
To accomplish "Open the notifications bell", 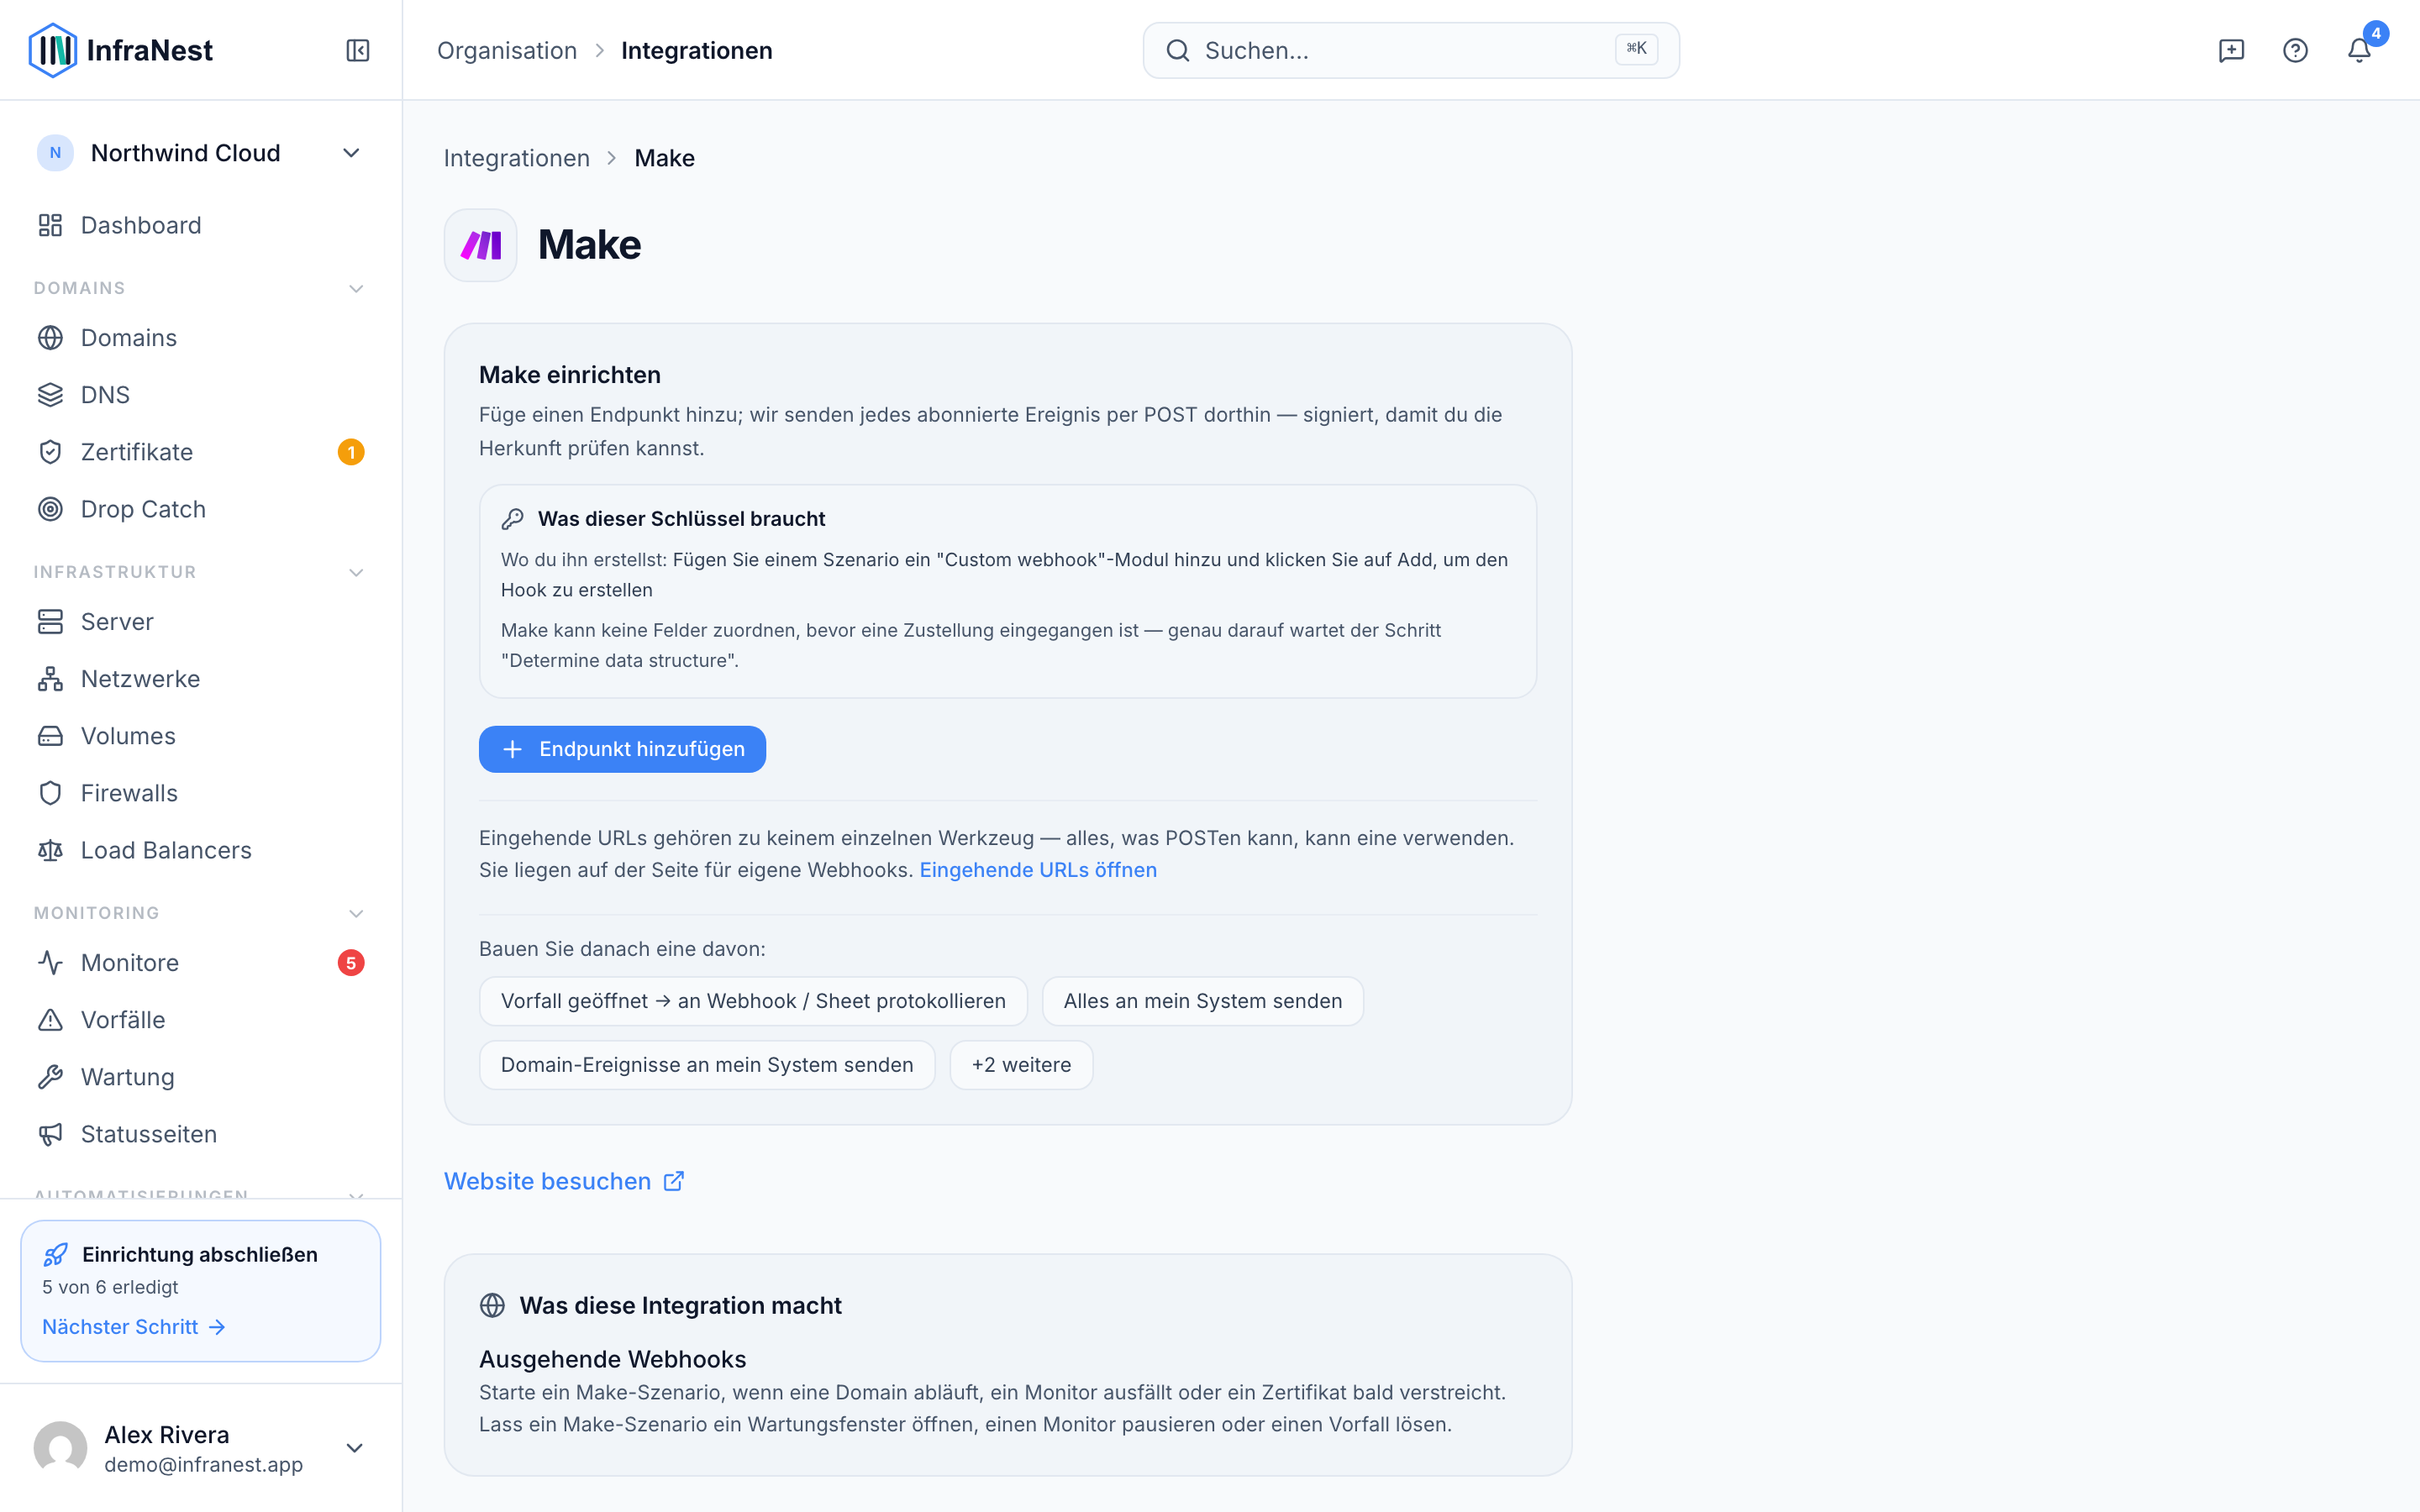I will tap(2359, 50).
